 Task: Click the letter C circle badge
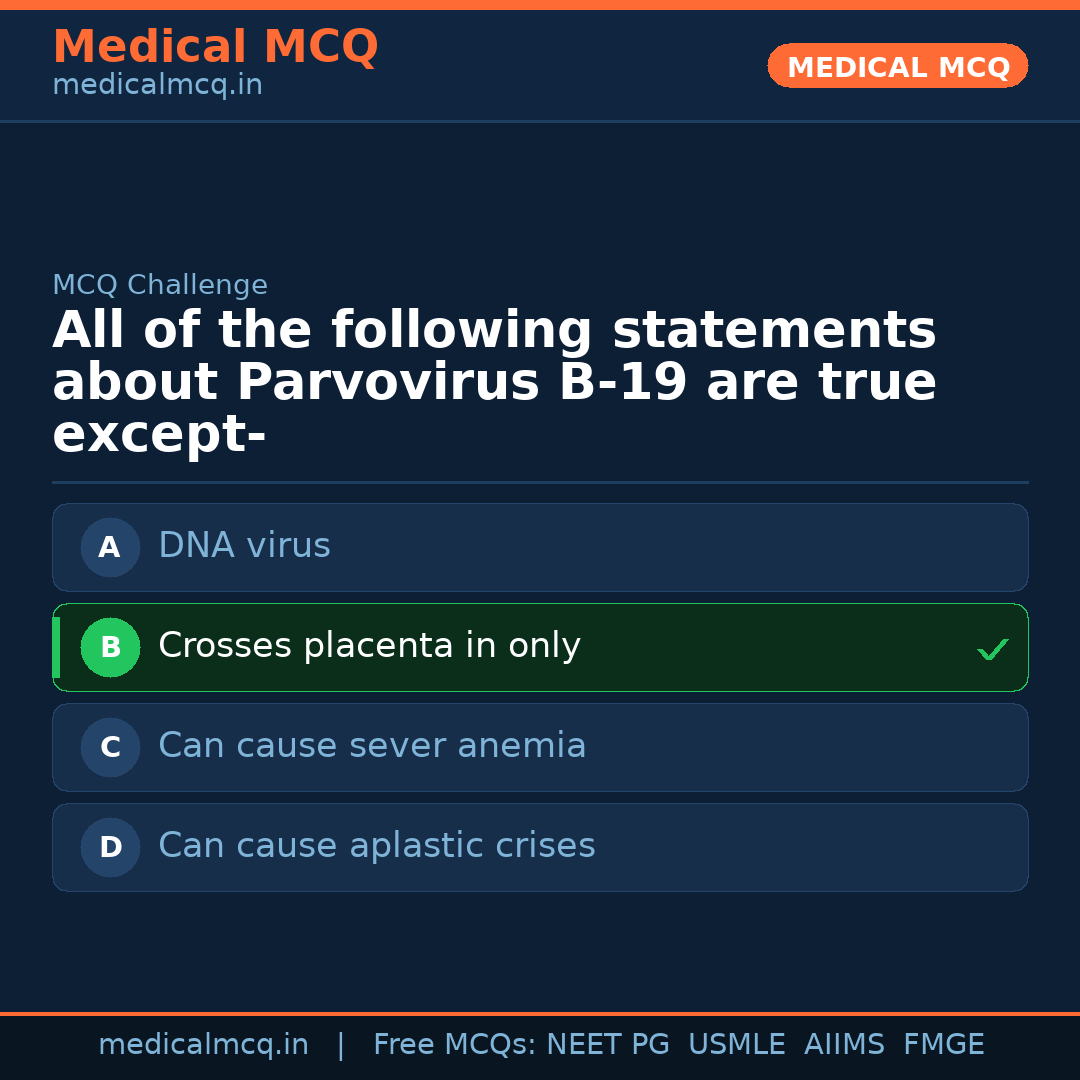click(x=110, y=747)
